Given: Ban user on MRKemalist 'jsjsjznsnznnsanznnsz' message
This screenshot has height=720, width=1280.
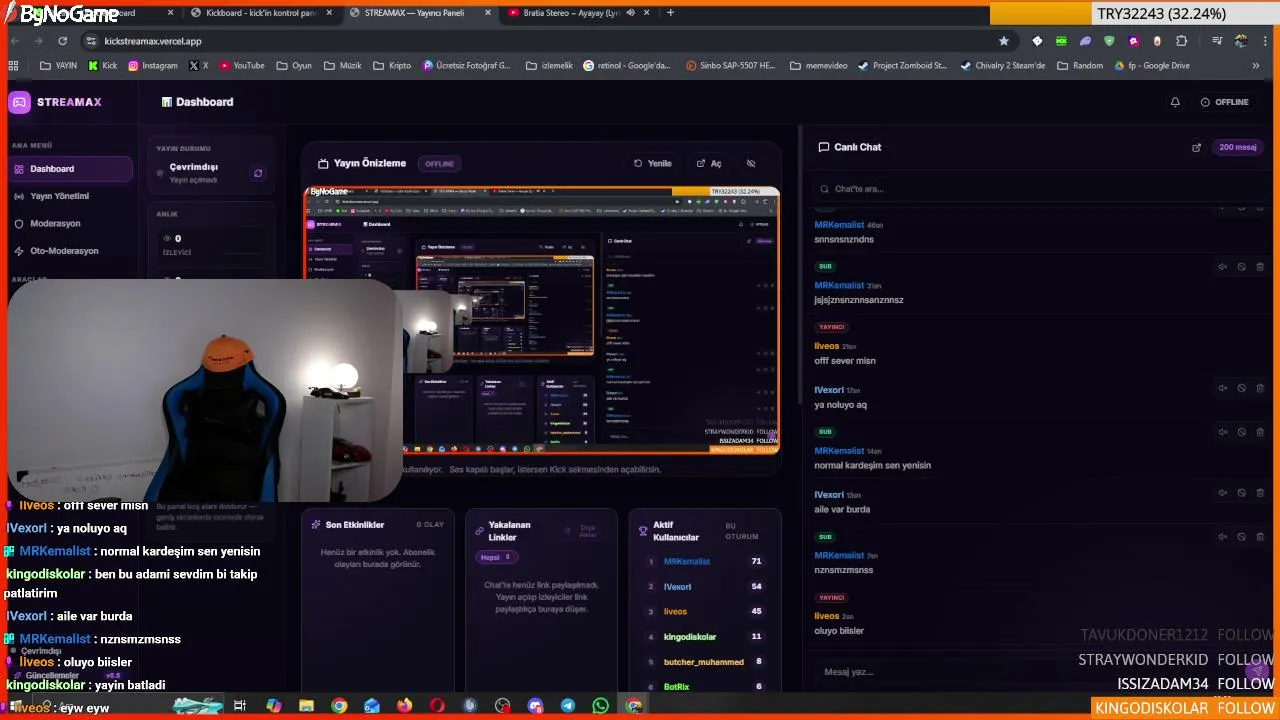Looking at the screenshot, I should pyautogui.click(x=1241, y=267).
